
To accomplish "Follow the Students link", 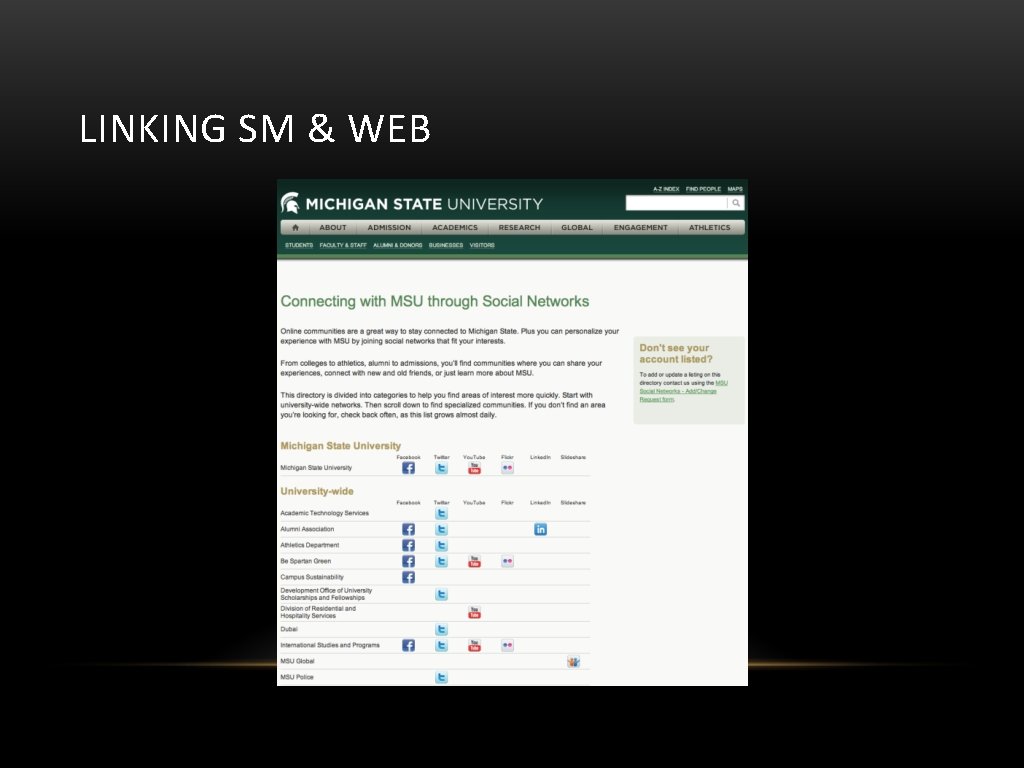I will point(299,246).
